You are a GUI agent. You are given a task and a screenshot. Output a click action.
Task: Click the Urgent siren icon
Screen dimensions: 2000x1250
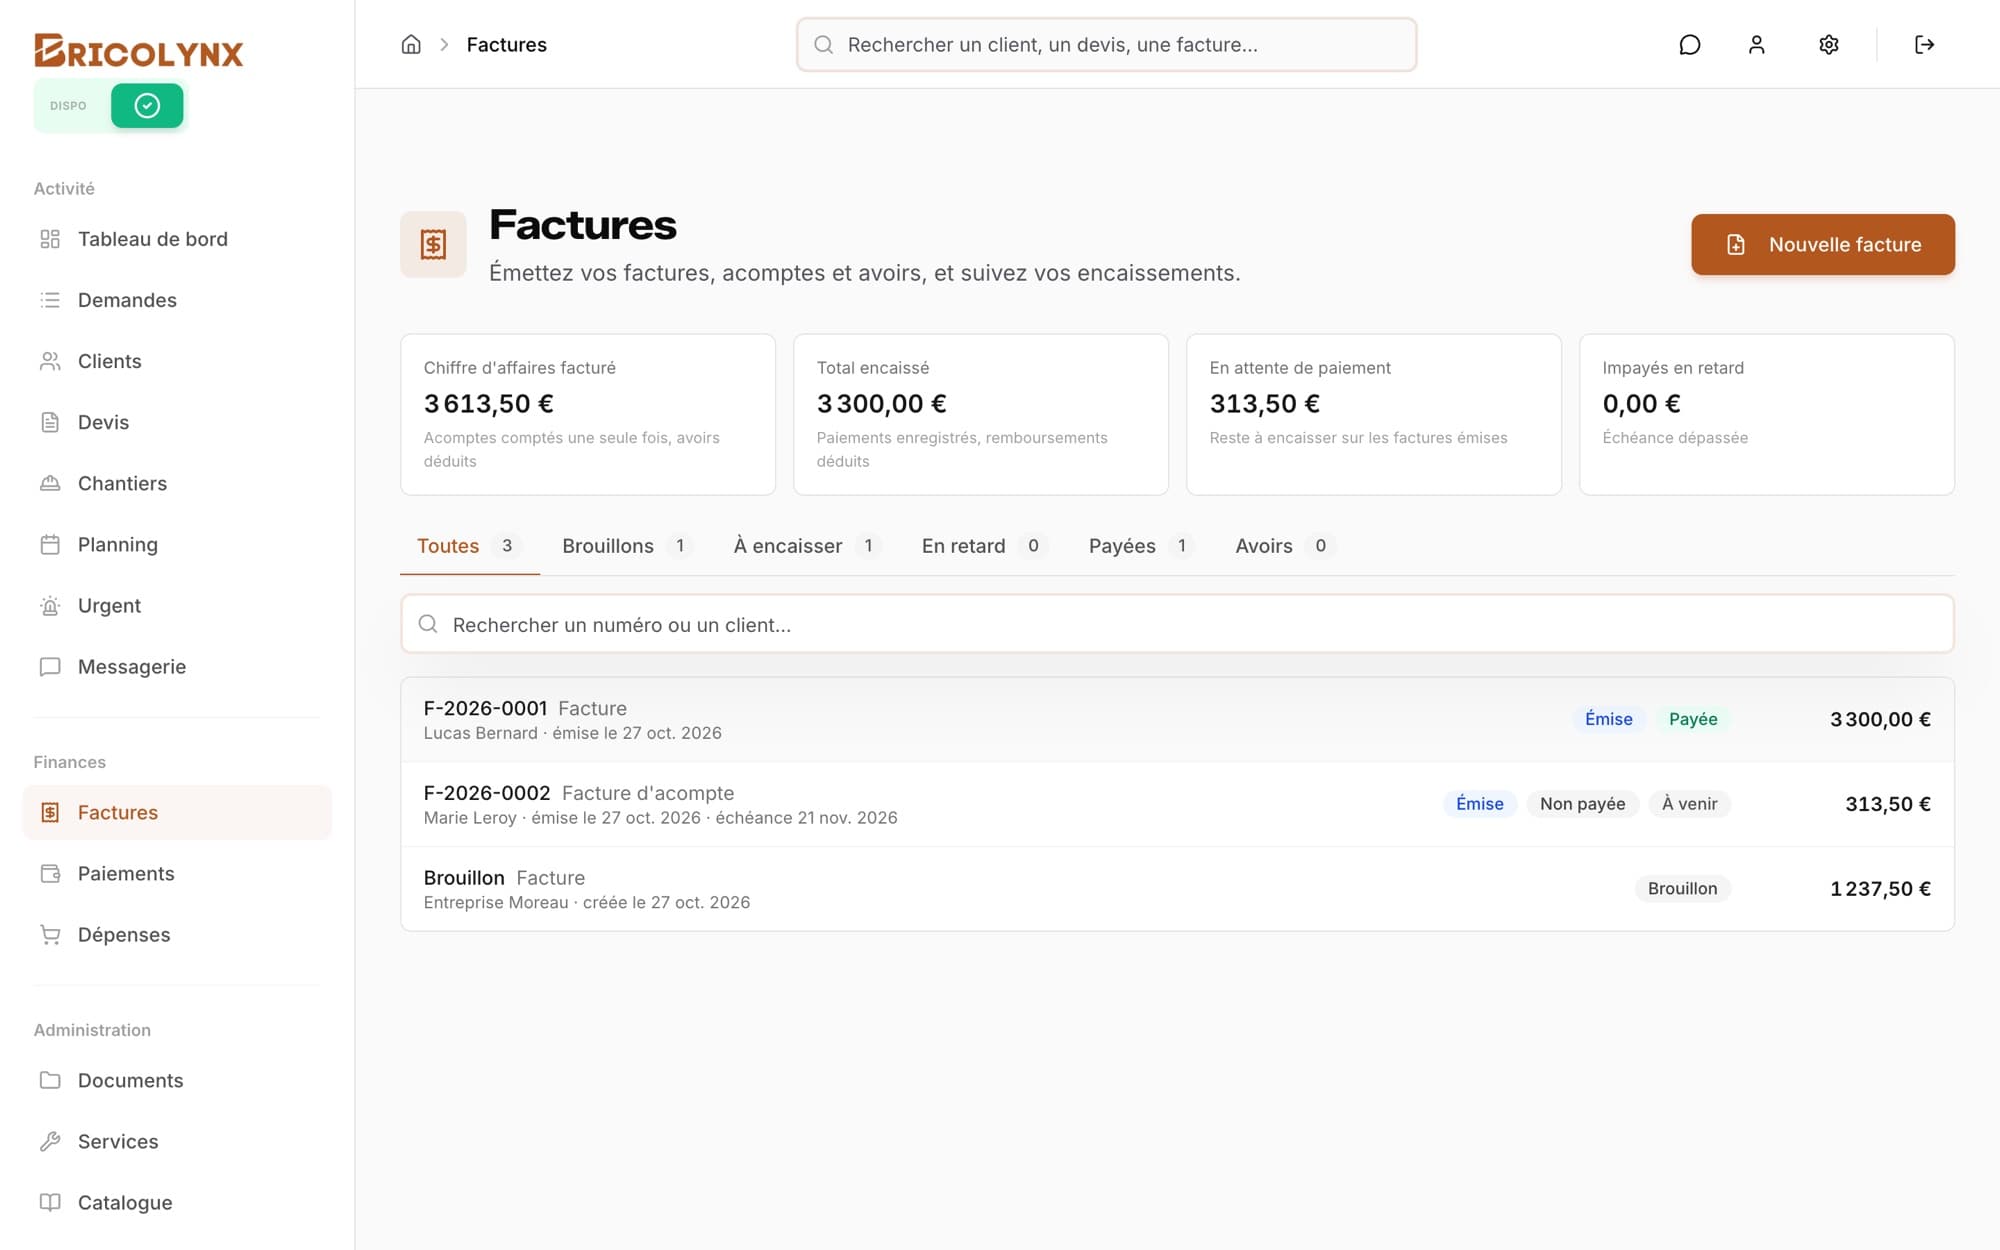coord(50,605)
